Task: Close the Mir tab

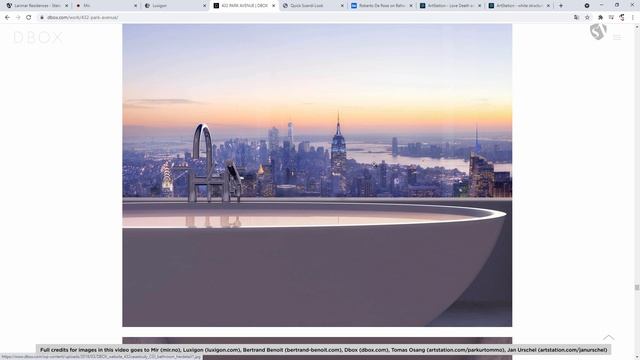Action: point(136,6)
